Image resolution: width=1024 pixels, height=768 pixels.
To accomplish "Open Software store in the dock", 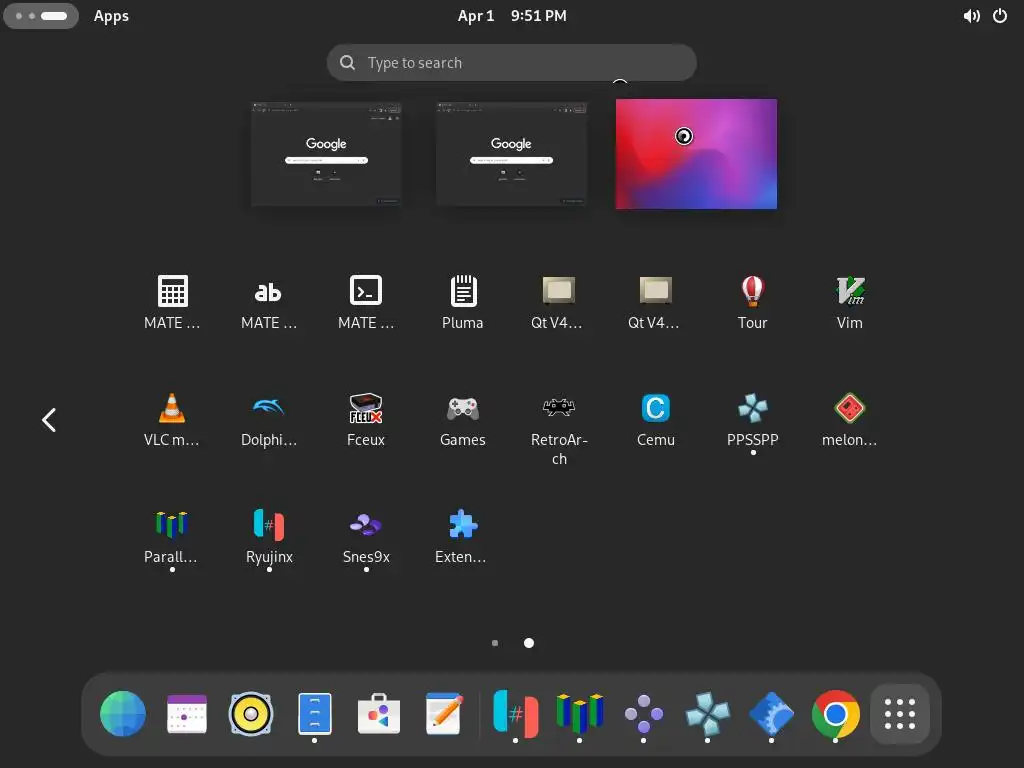I will click(379, 713).
